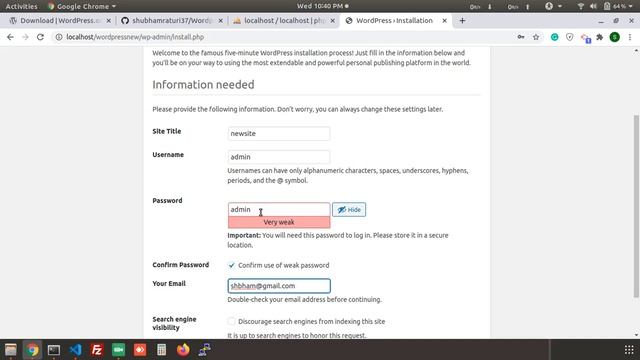Open the orange app icon in dock
Viewport: 640px width, 360px height.
click(140, 350)
